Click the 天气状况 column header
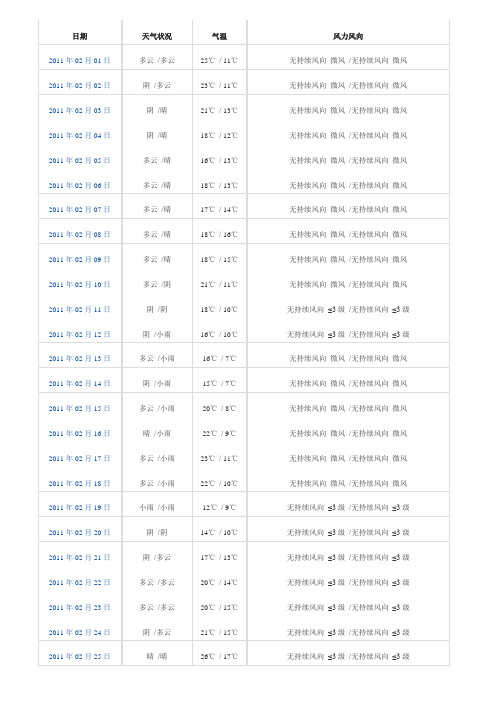This screenshot has height=702, width=496. point(157,36)
